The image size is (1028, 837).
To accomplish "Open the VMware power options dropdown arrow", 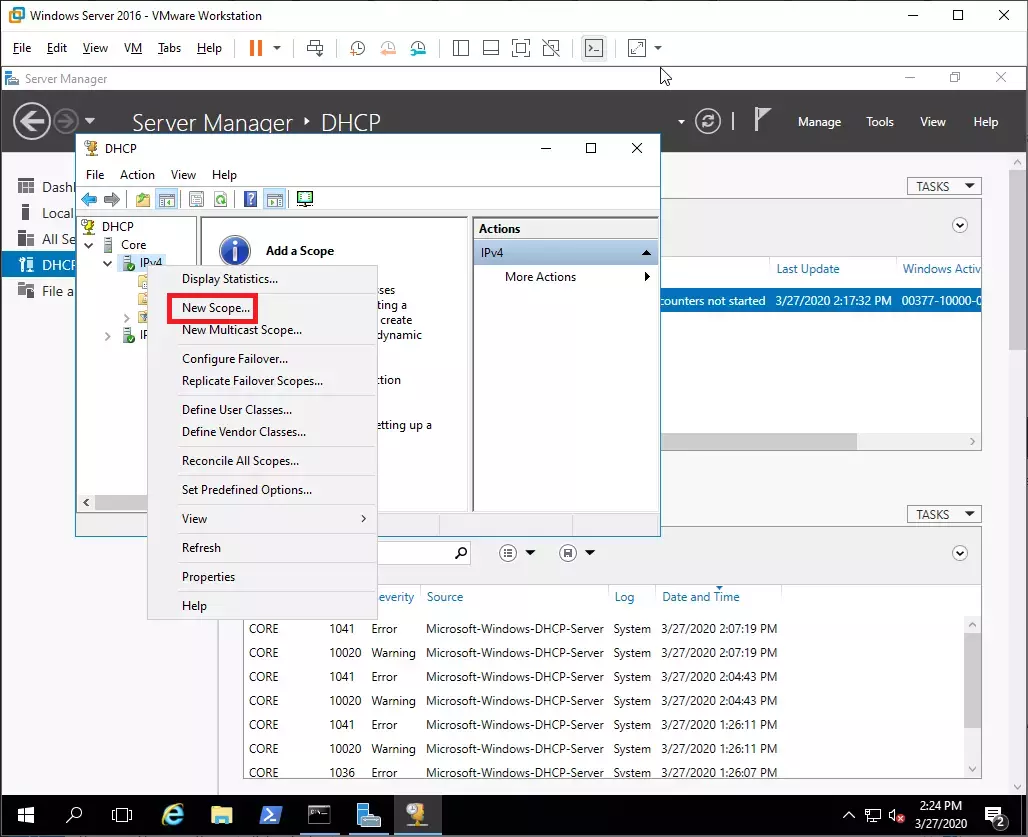I will point(277,48).
